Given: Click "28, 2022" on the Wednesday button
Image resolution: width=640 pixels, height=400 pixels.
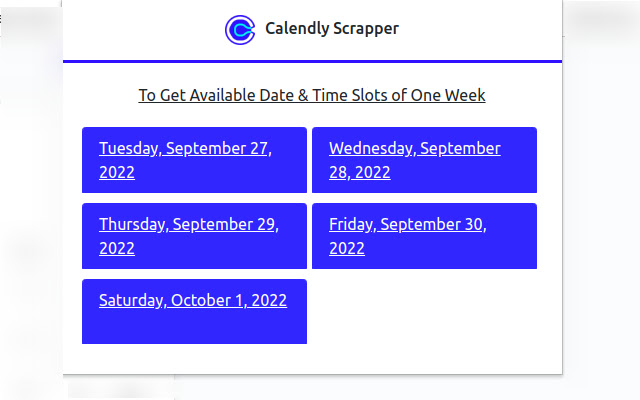Looking at the screenshot, I should tap(360, 172).
